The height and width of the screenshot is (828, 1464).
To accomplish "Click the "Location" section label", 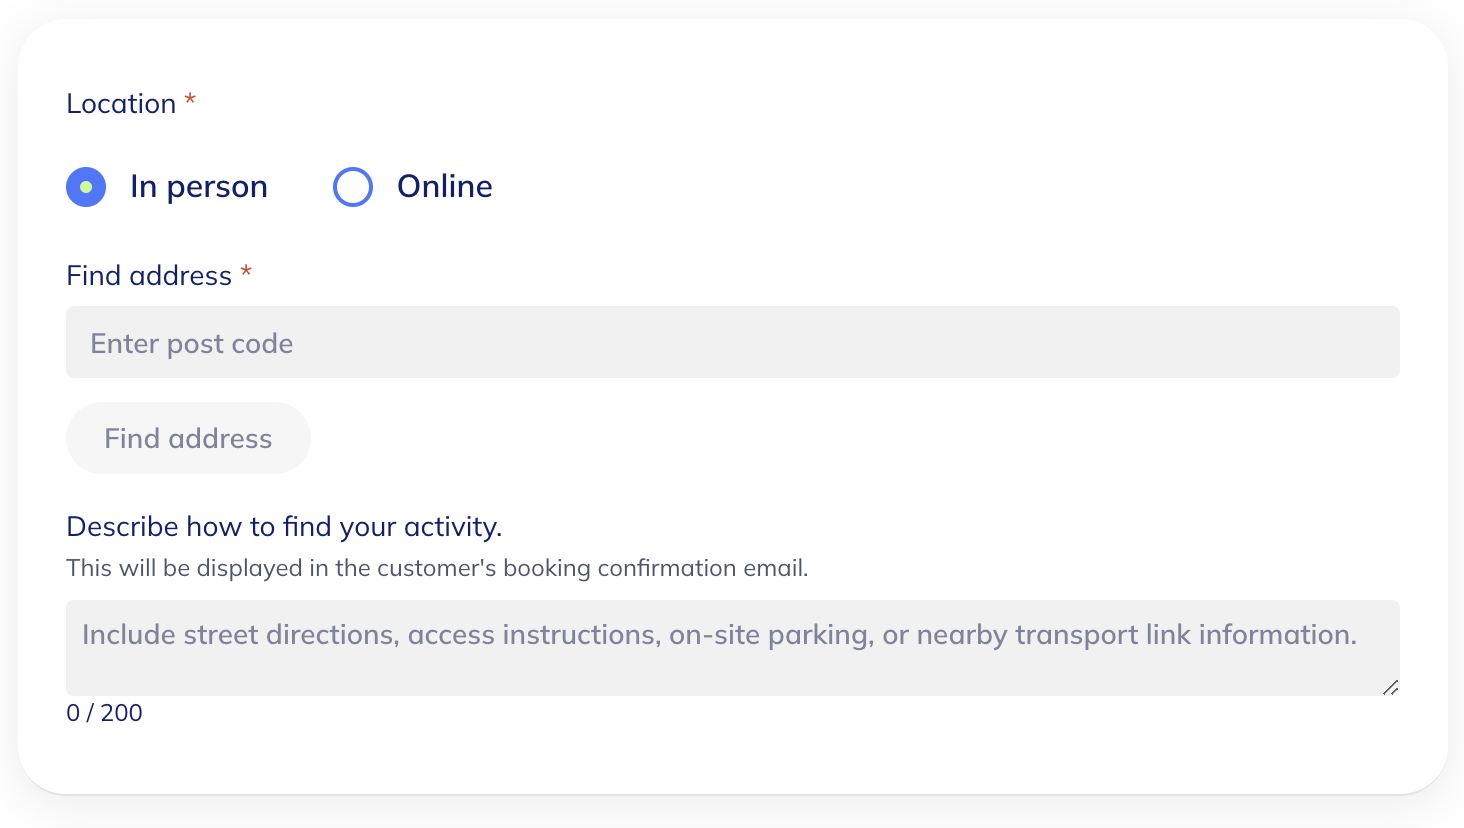I will coord(121,104).
